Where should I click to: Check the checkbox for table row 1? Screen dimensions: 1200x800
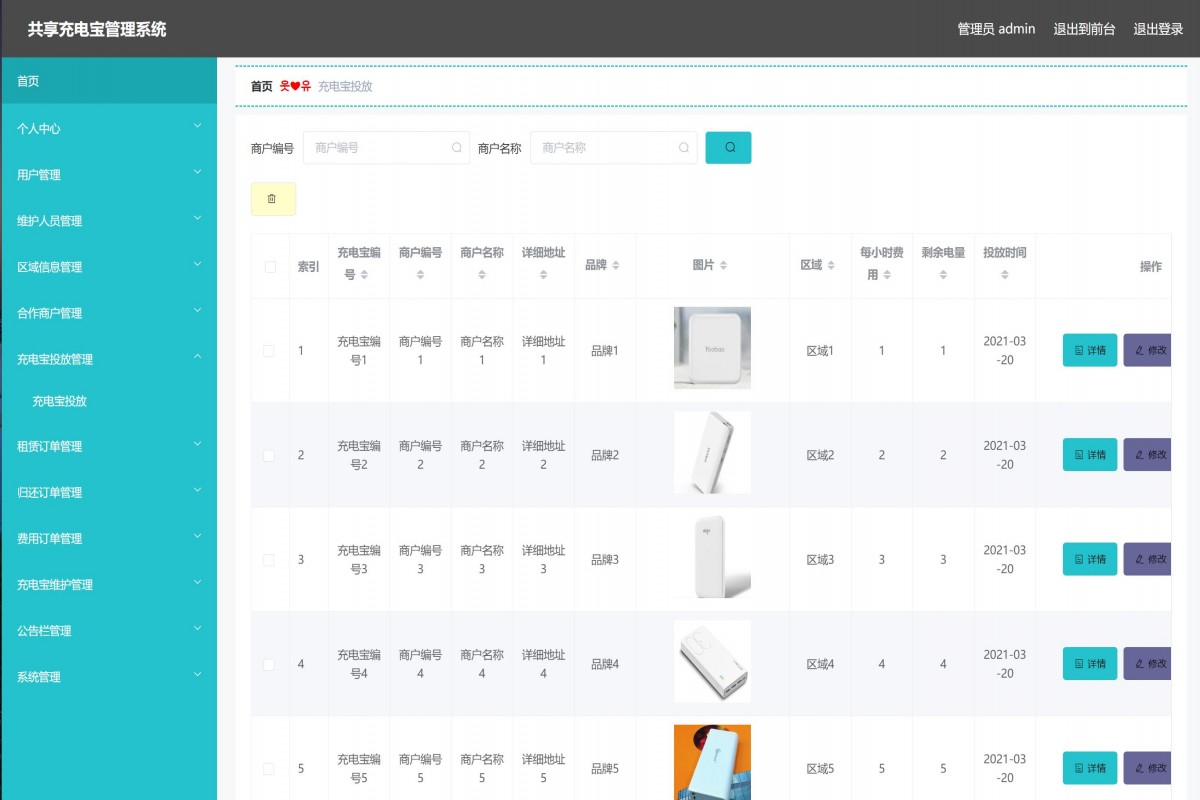coord(268,351)
